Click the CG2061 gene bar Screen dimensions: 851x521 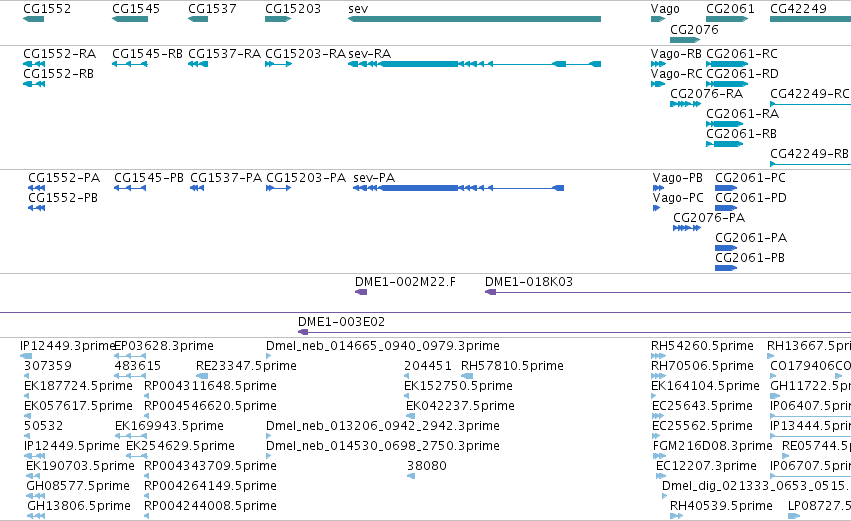coord(727,19)
